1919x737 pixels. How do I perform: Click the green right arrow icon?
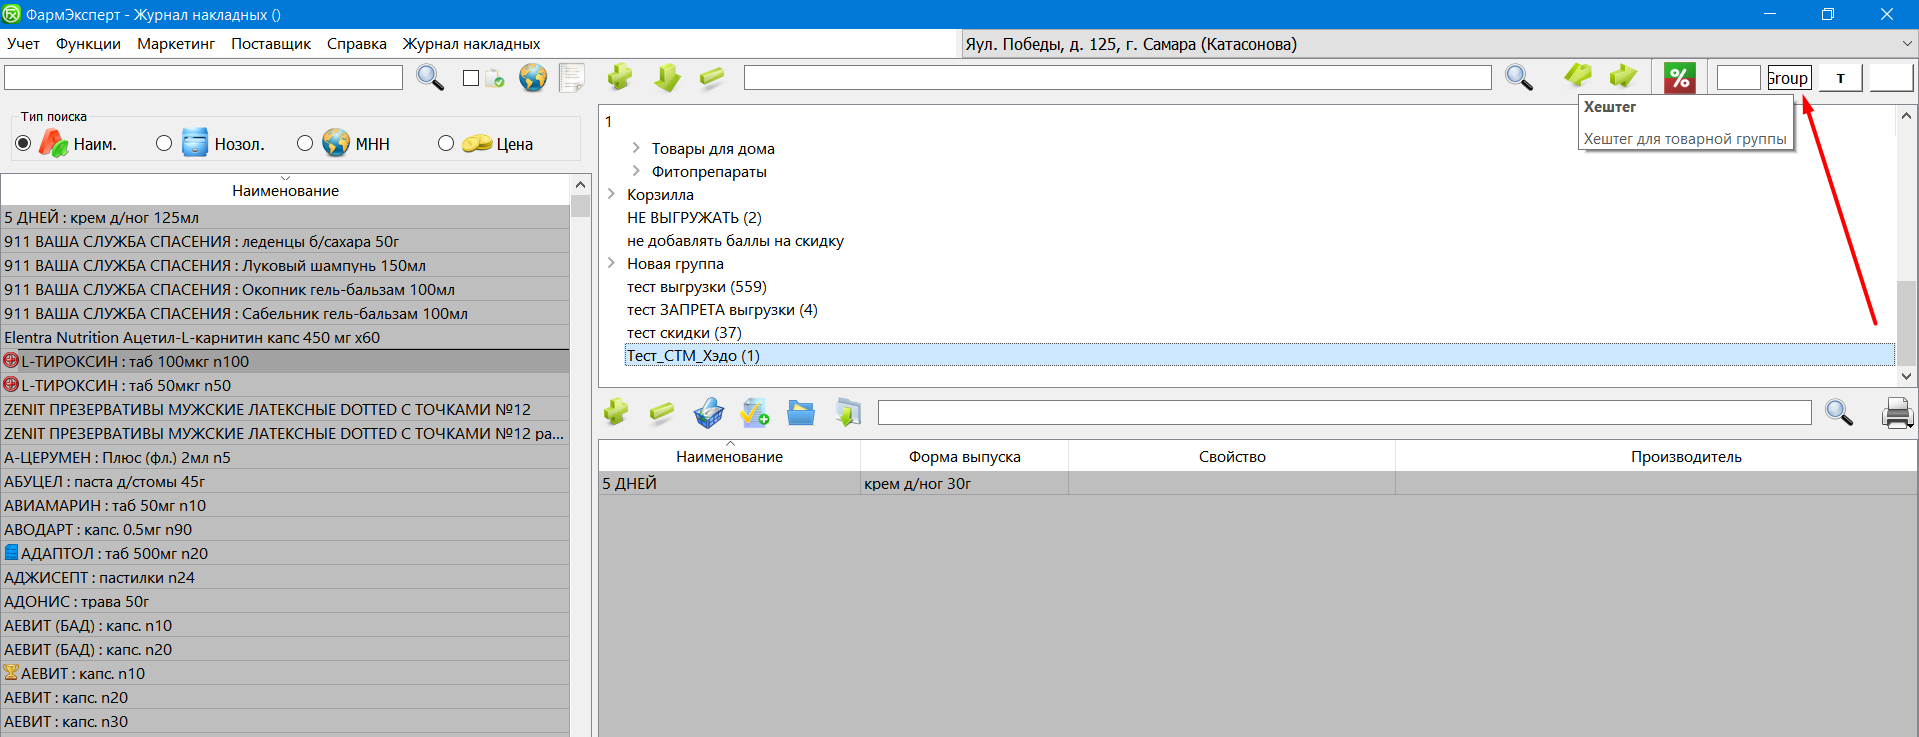click(1623, 76)
